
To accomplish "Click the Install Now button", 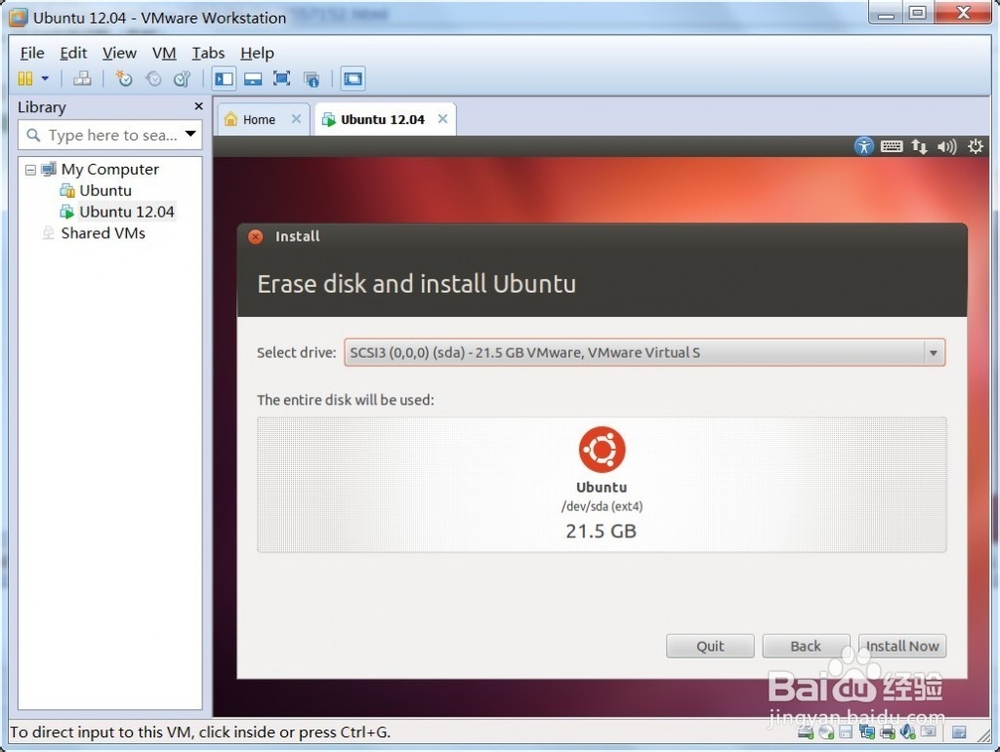I will (x=902, y=646).
